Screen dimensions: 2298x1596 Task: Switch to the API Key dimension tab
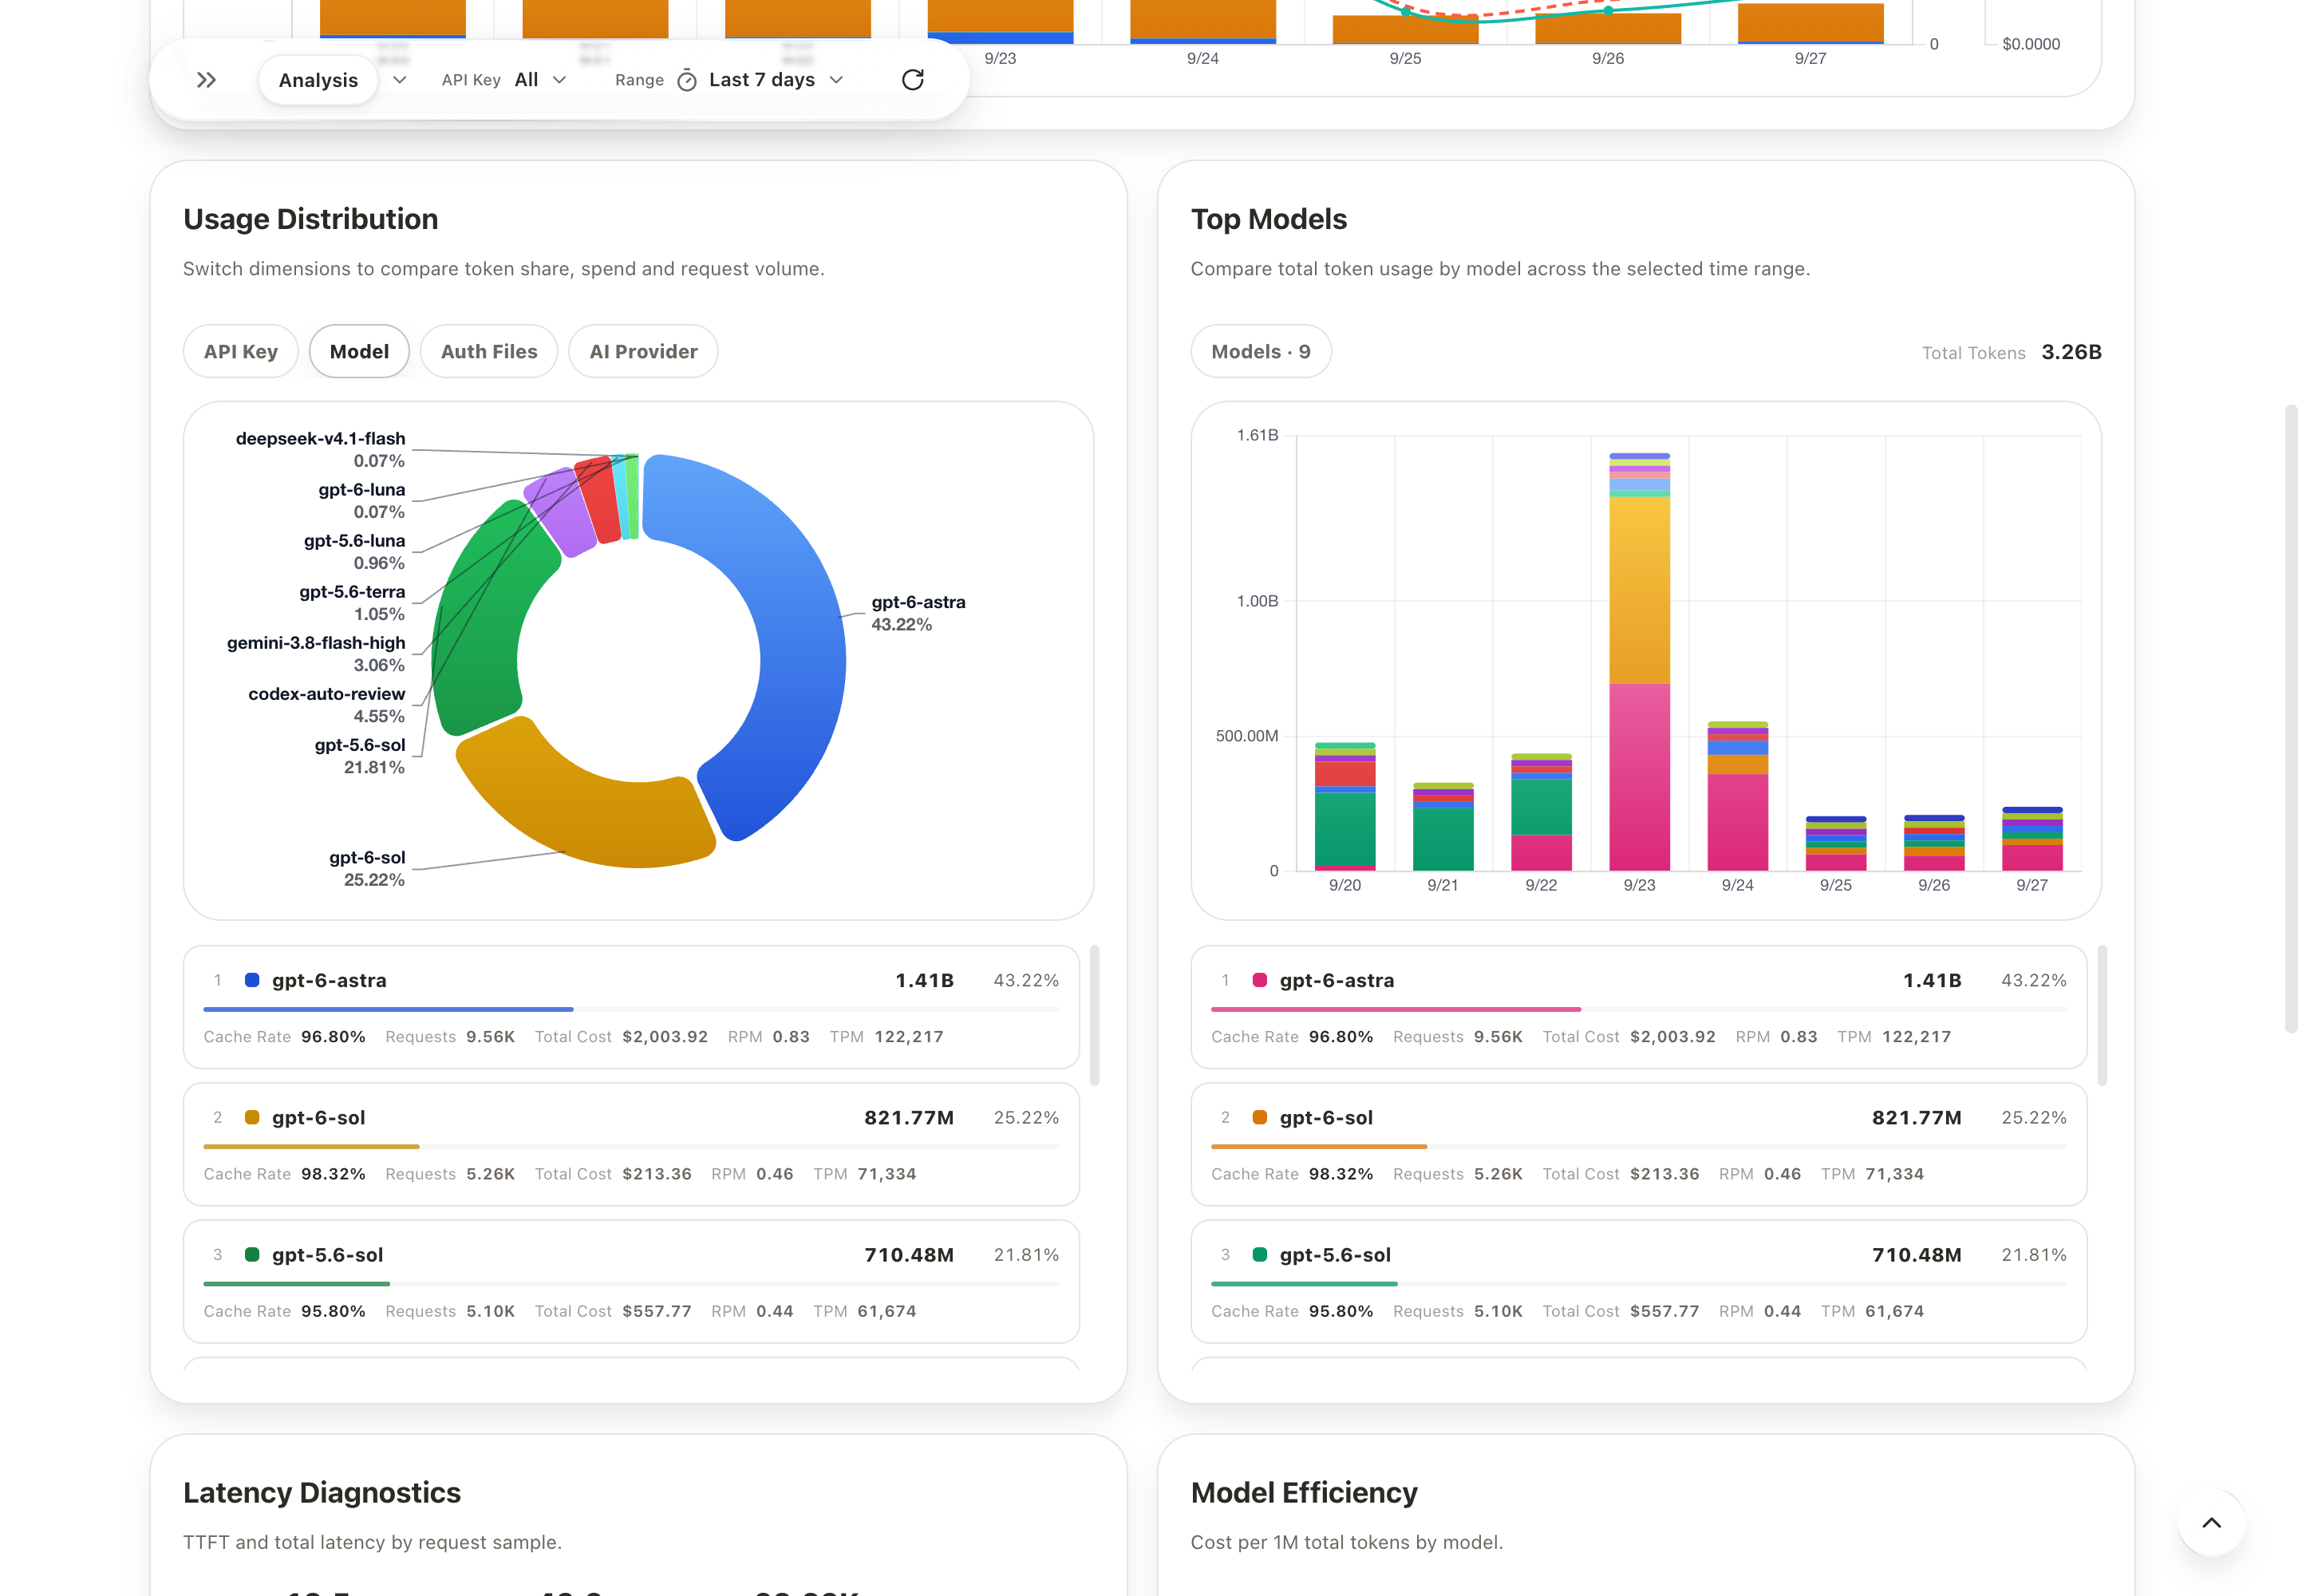(241, 351)
